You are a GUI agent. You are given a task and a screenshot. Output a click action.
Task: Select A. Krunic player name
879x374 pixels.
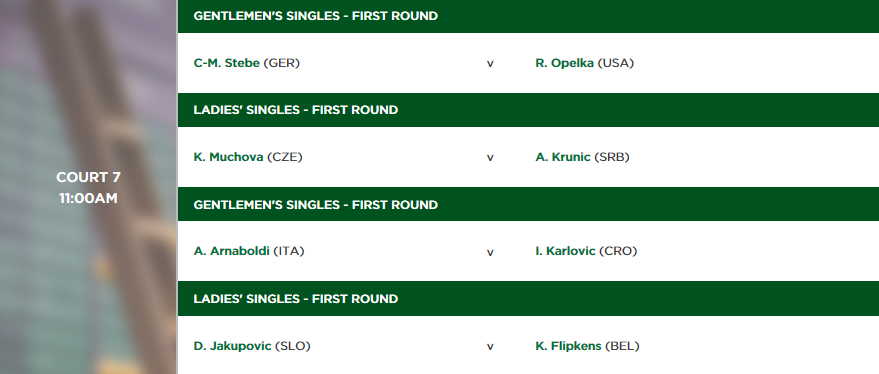(x=563, y=158)
